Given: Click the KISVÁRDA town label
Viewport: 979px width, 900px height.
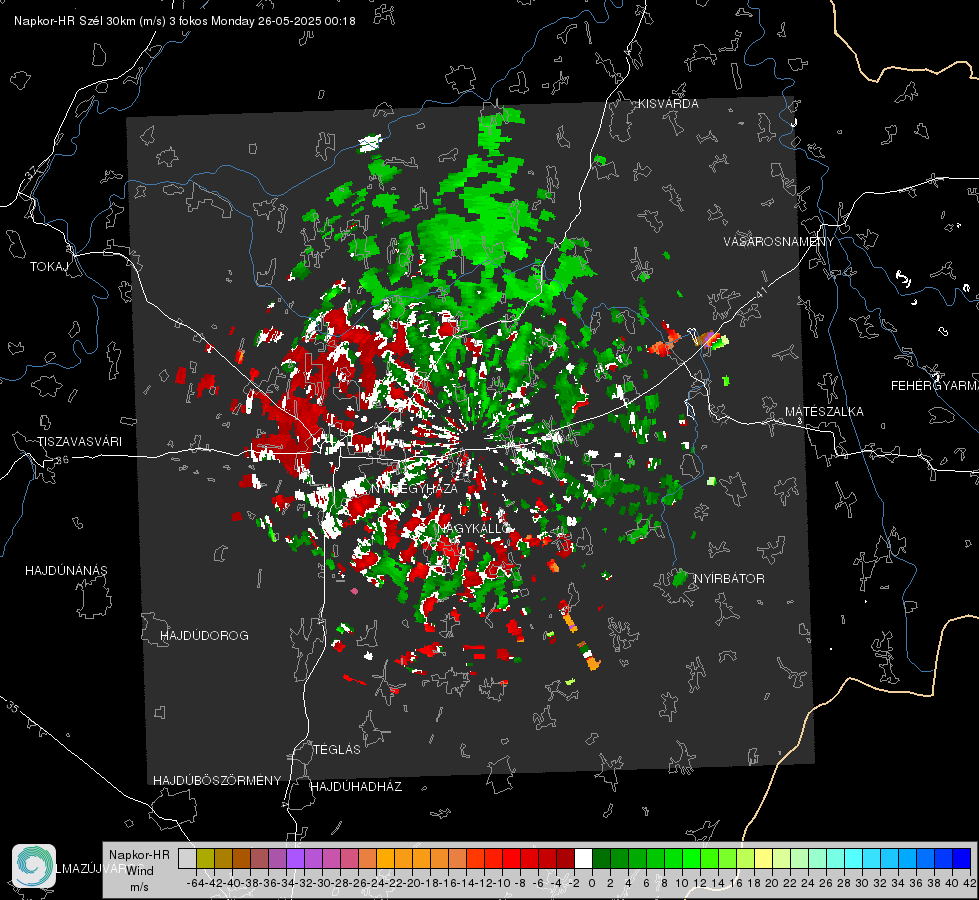Looking at the screenshot, I should point(668,104).
